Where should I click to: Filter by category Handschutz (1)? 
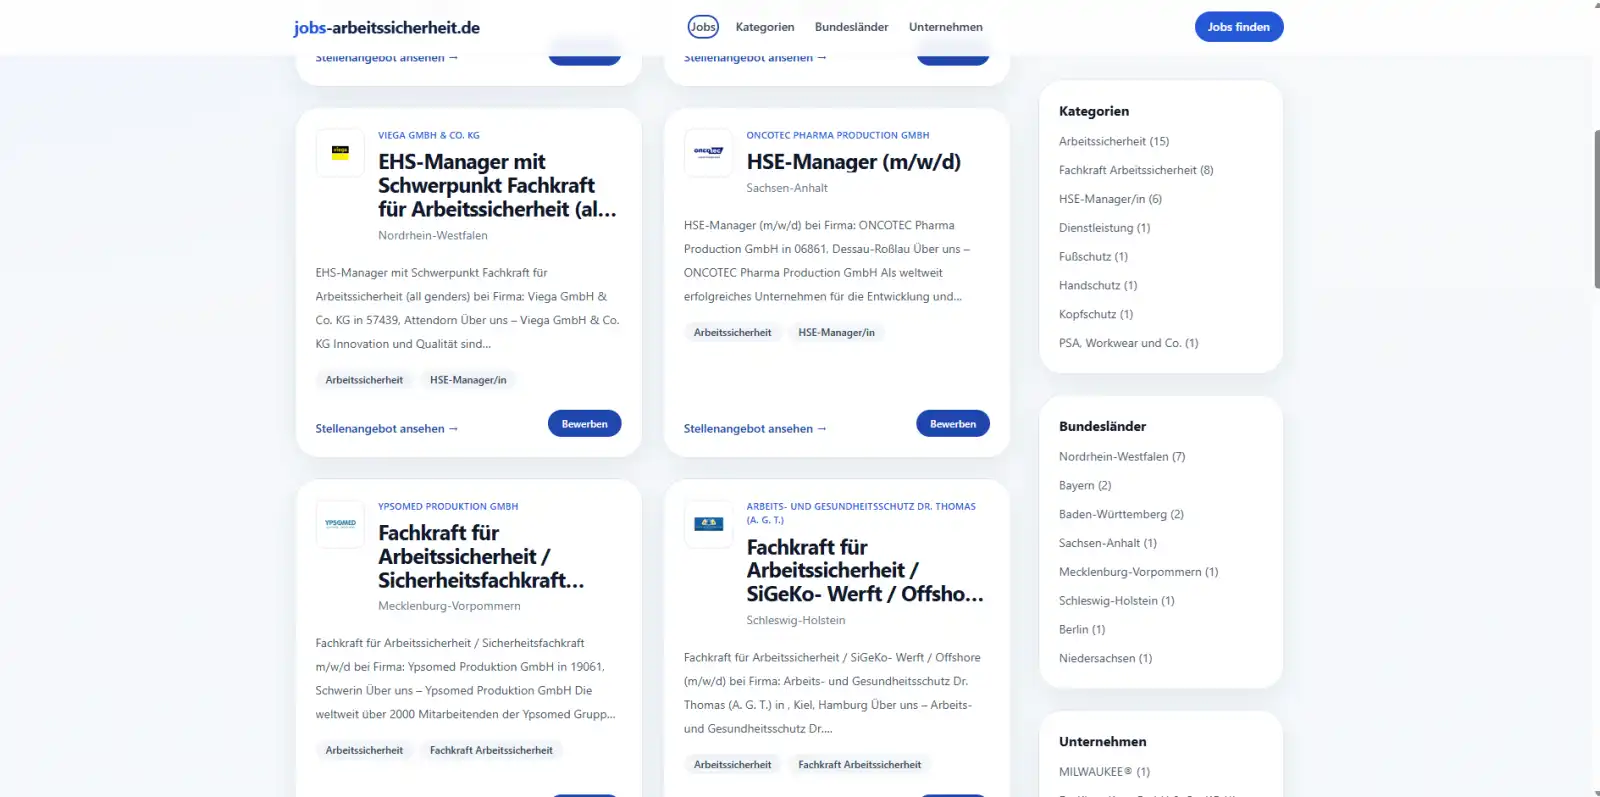click(x=1098, y=286)
